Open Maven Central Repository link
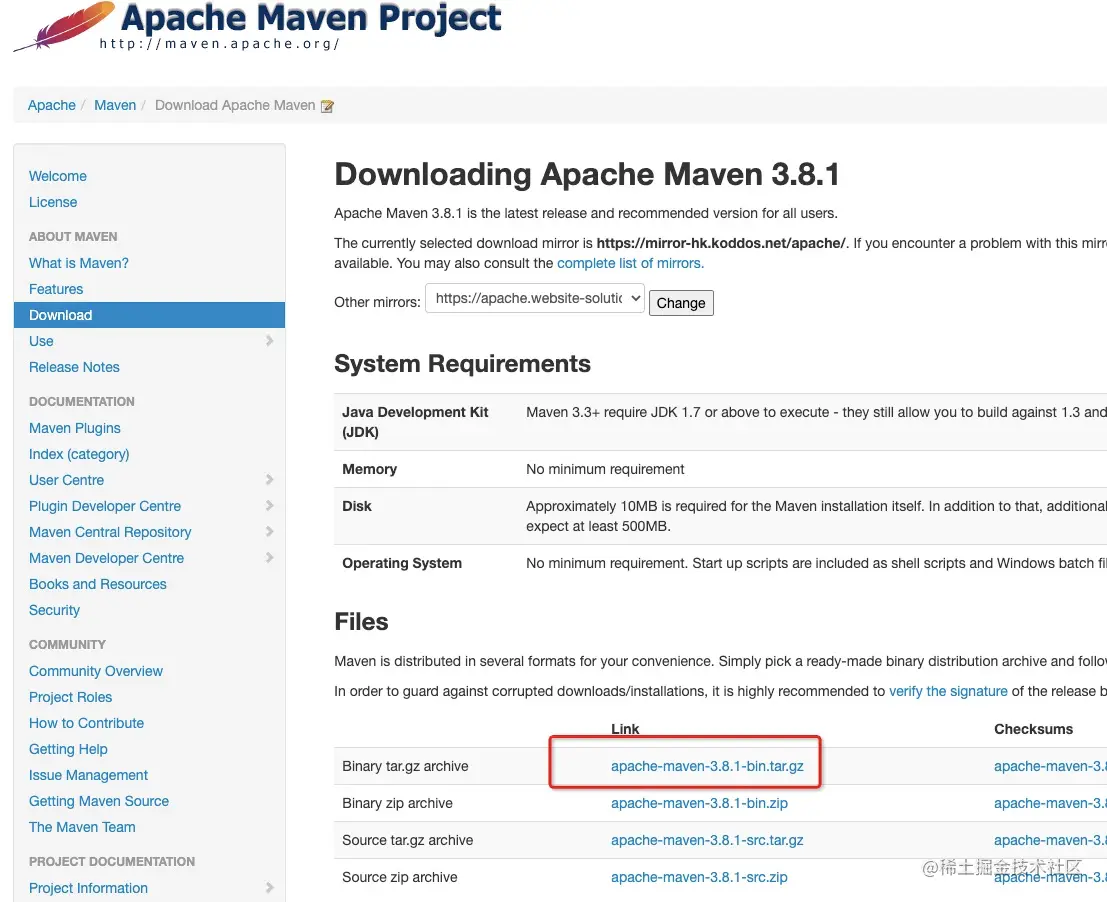 click(x=110, y=532)
